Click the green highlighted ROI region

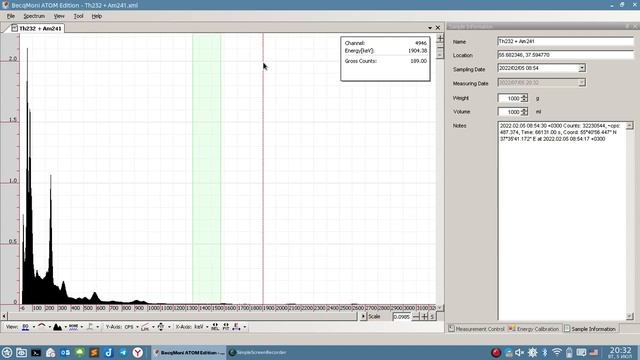click(207, 168)
